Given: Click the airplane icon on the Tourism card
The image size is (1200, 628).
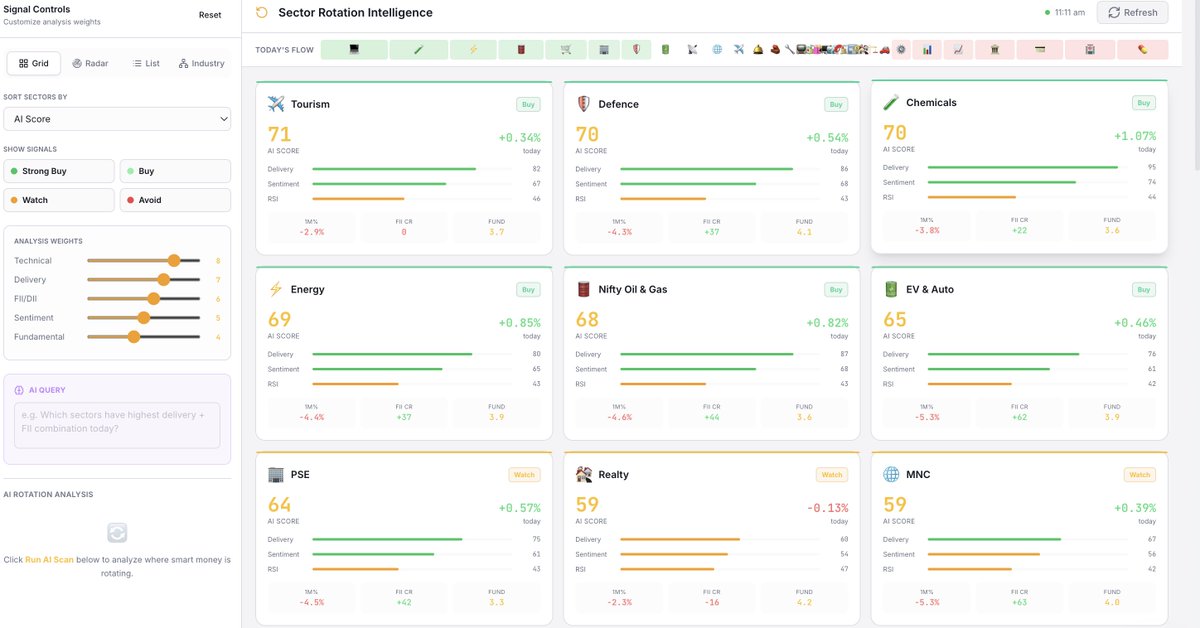Looking at the screenshot, I should [x=276, y=104].
